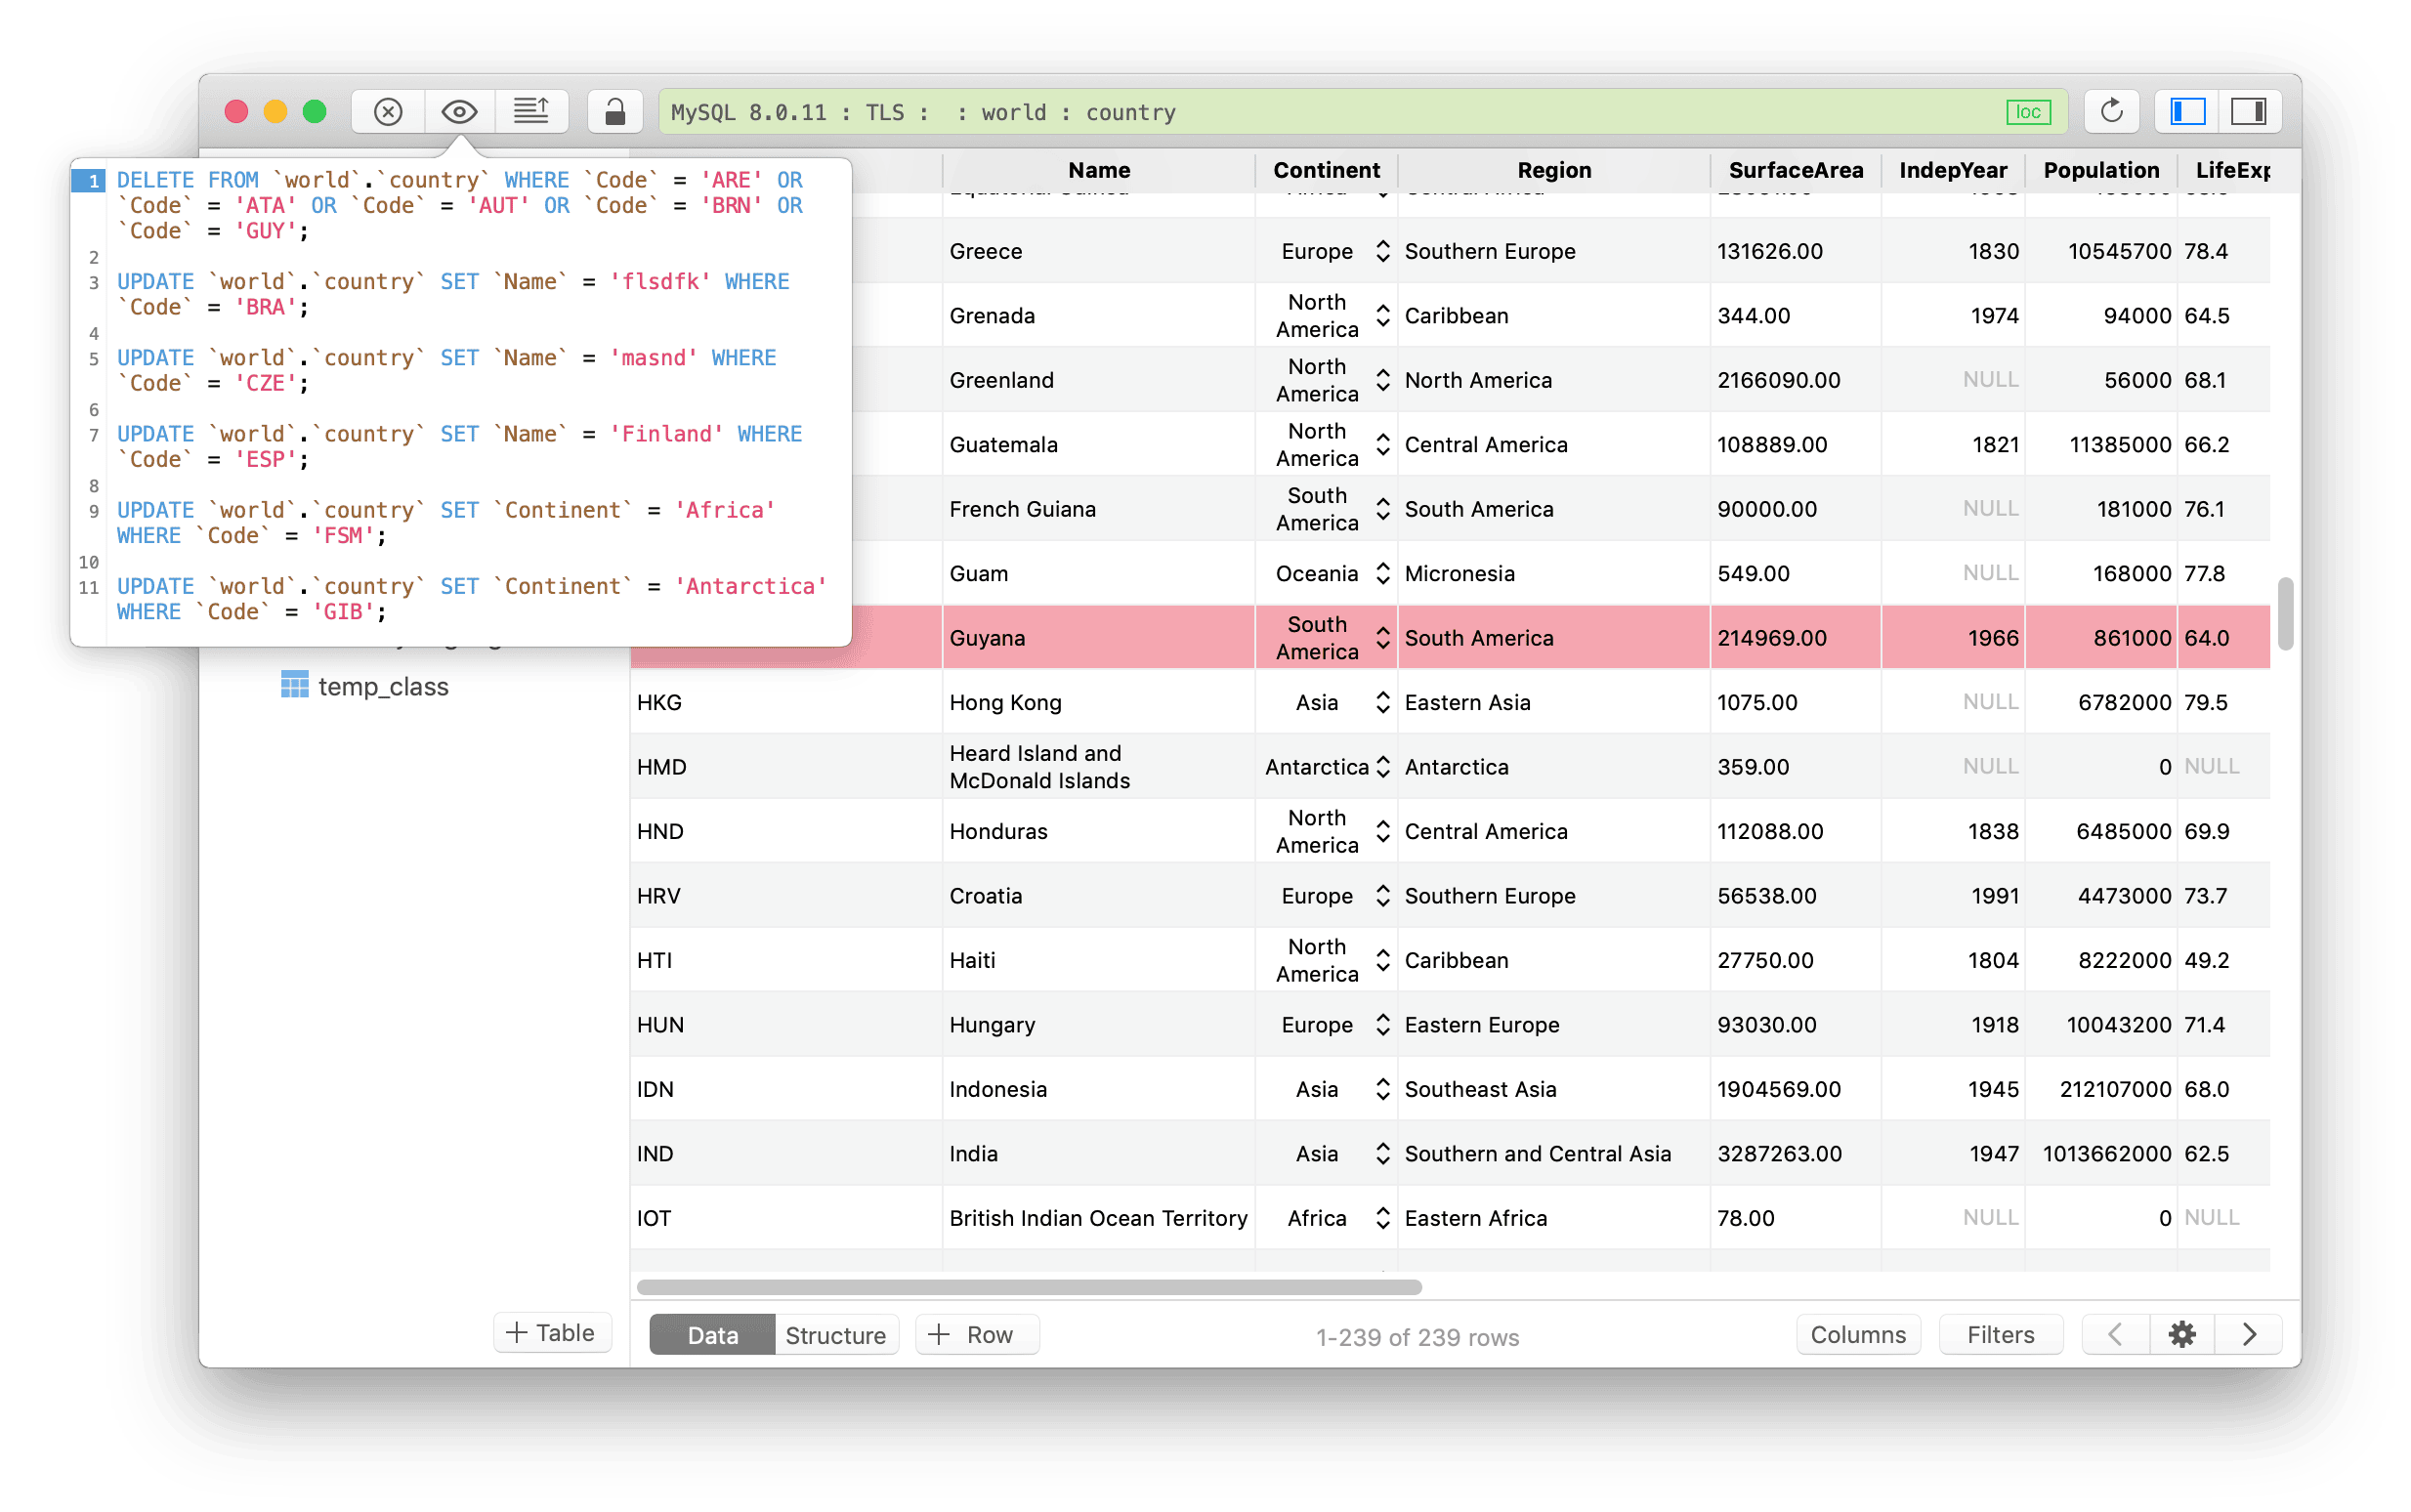This screenshot has width=2411, height=1512.
Task: Select the temp_class table in sidebar
Action: [x=383, y=686]
